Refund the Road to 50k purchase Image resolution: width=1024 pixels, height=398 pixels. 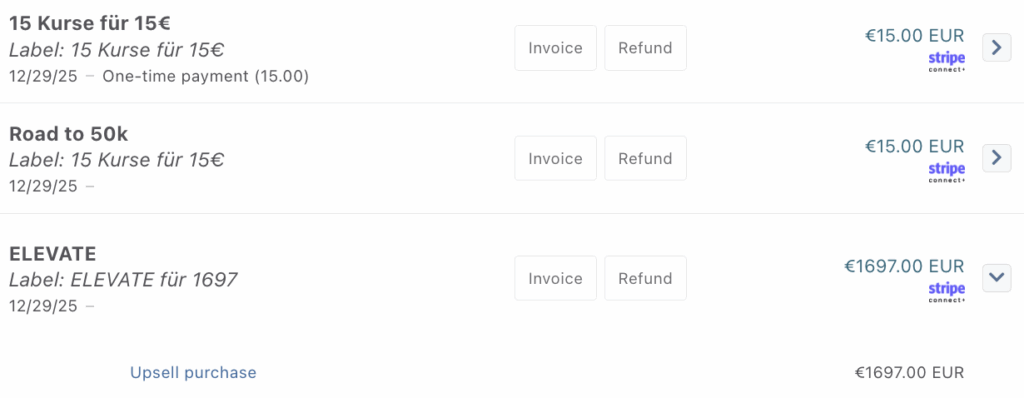(645, 158)
